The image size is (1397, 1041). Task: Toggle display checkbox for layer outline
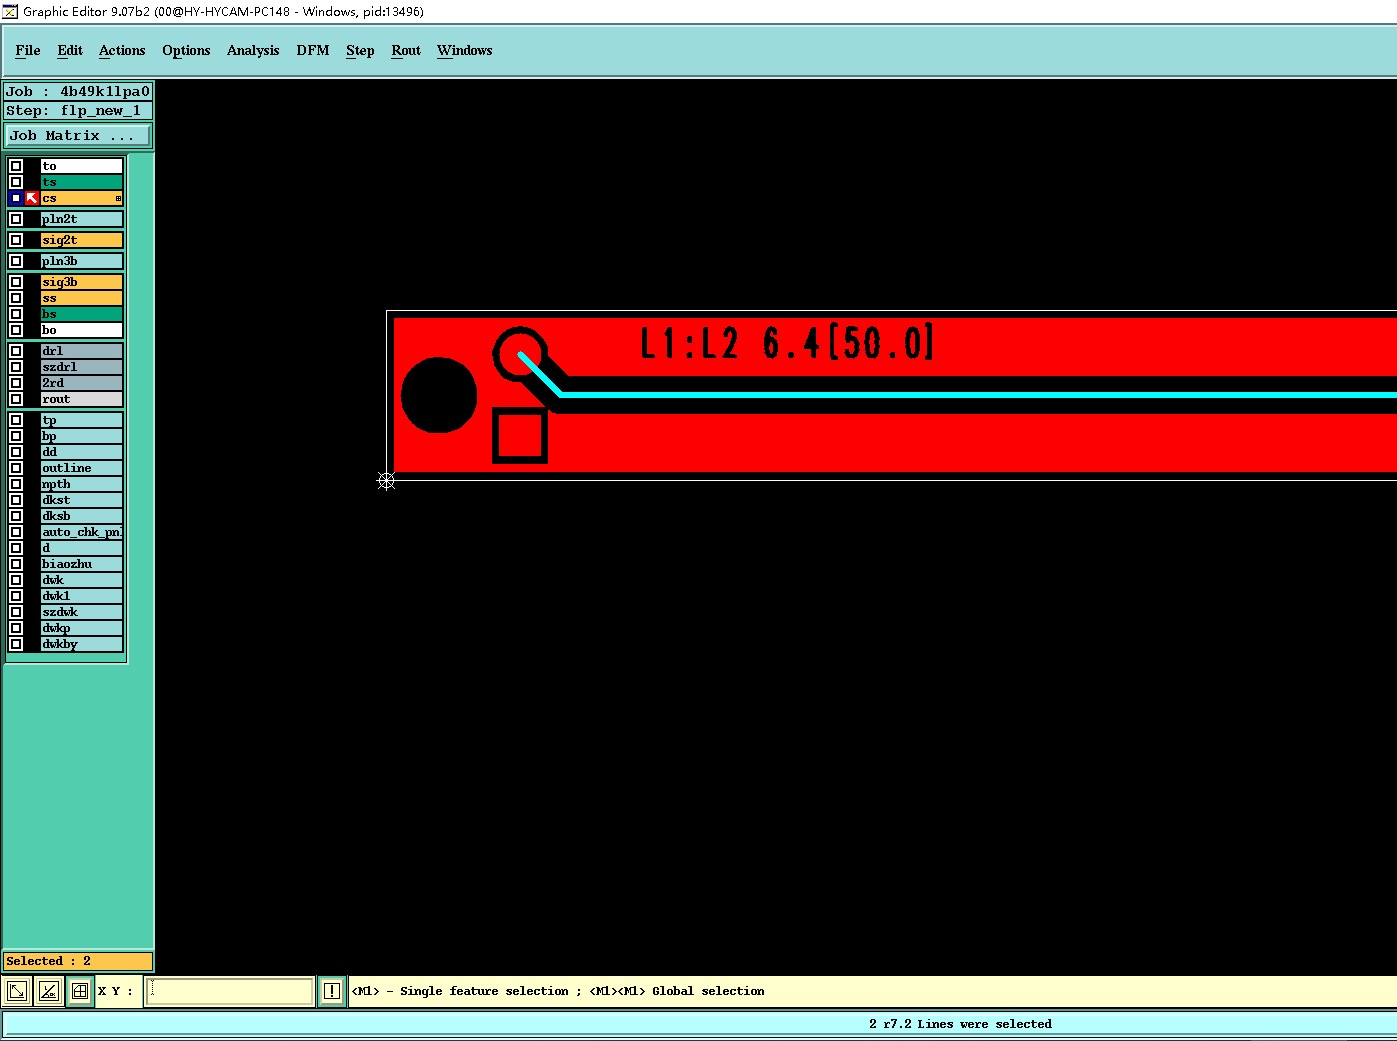point(16,468)
